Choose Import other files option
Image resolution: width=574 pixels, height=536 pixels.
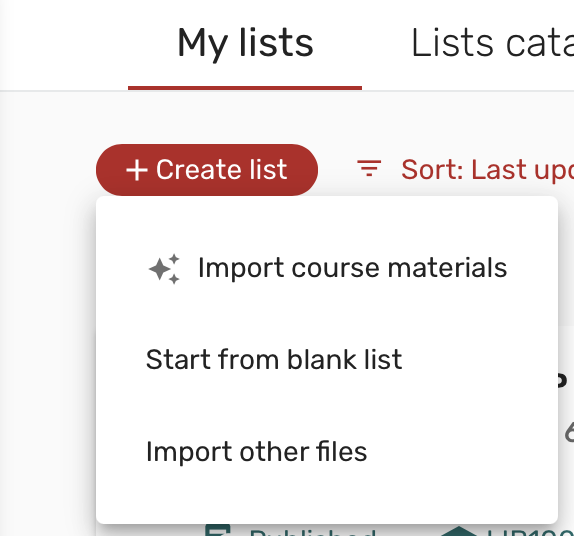click(327, 452)
